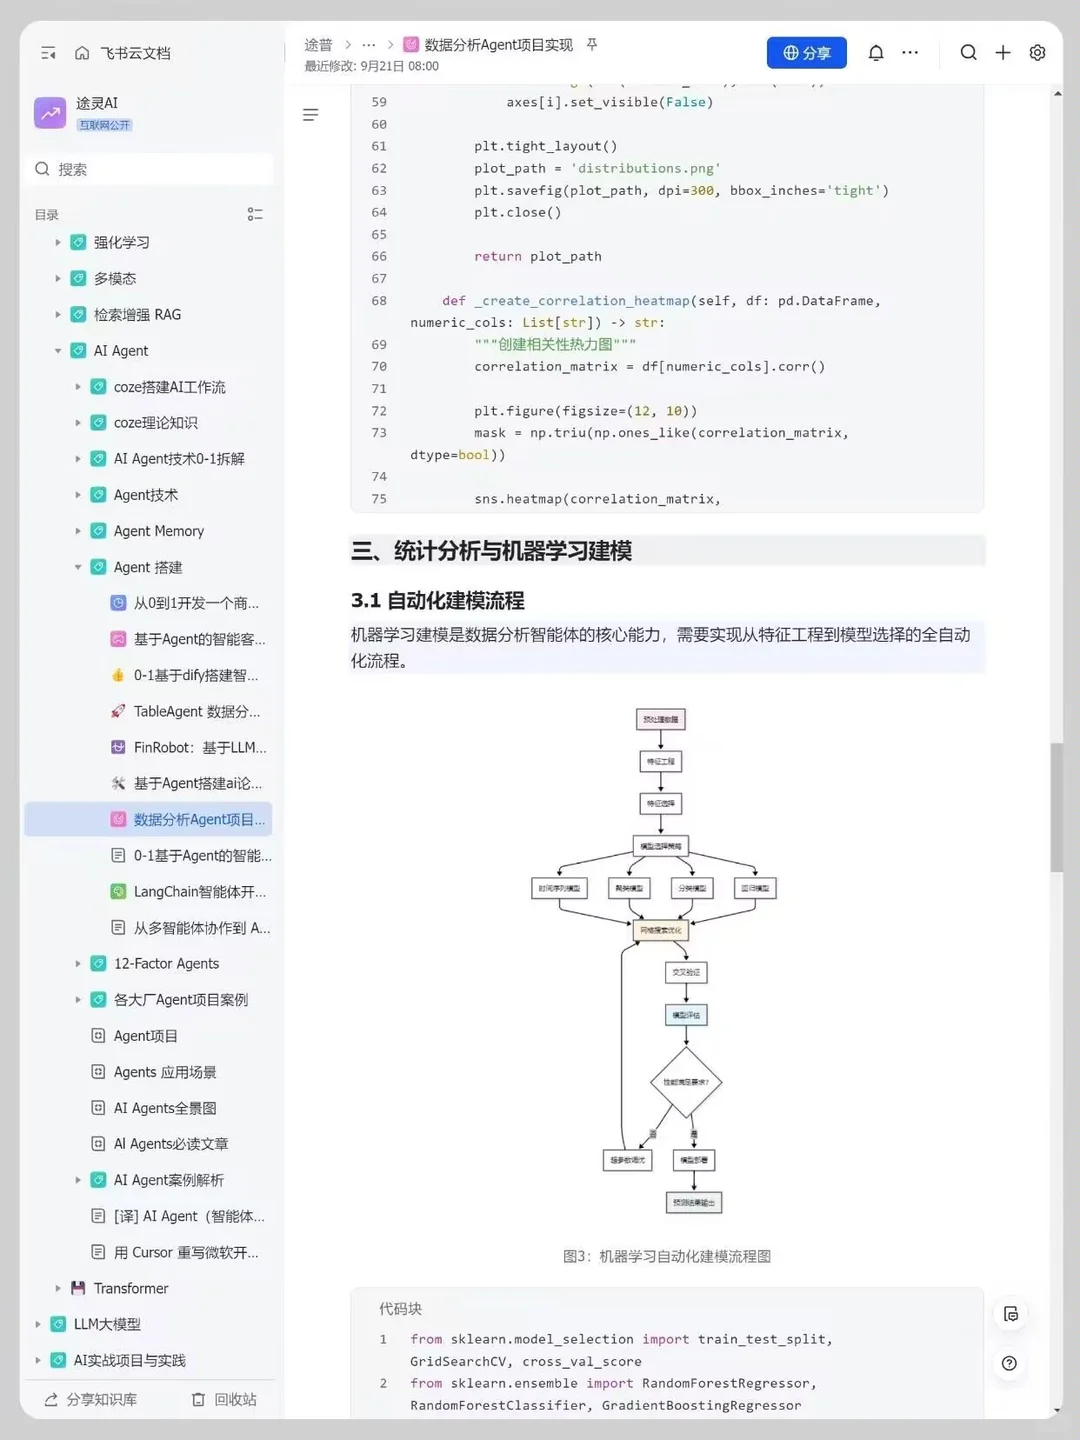The width and height of the screenshot is (1080, 1440).
Task: Click the 代码块 label of lower code block
Action: point(400,1308)
